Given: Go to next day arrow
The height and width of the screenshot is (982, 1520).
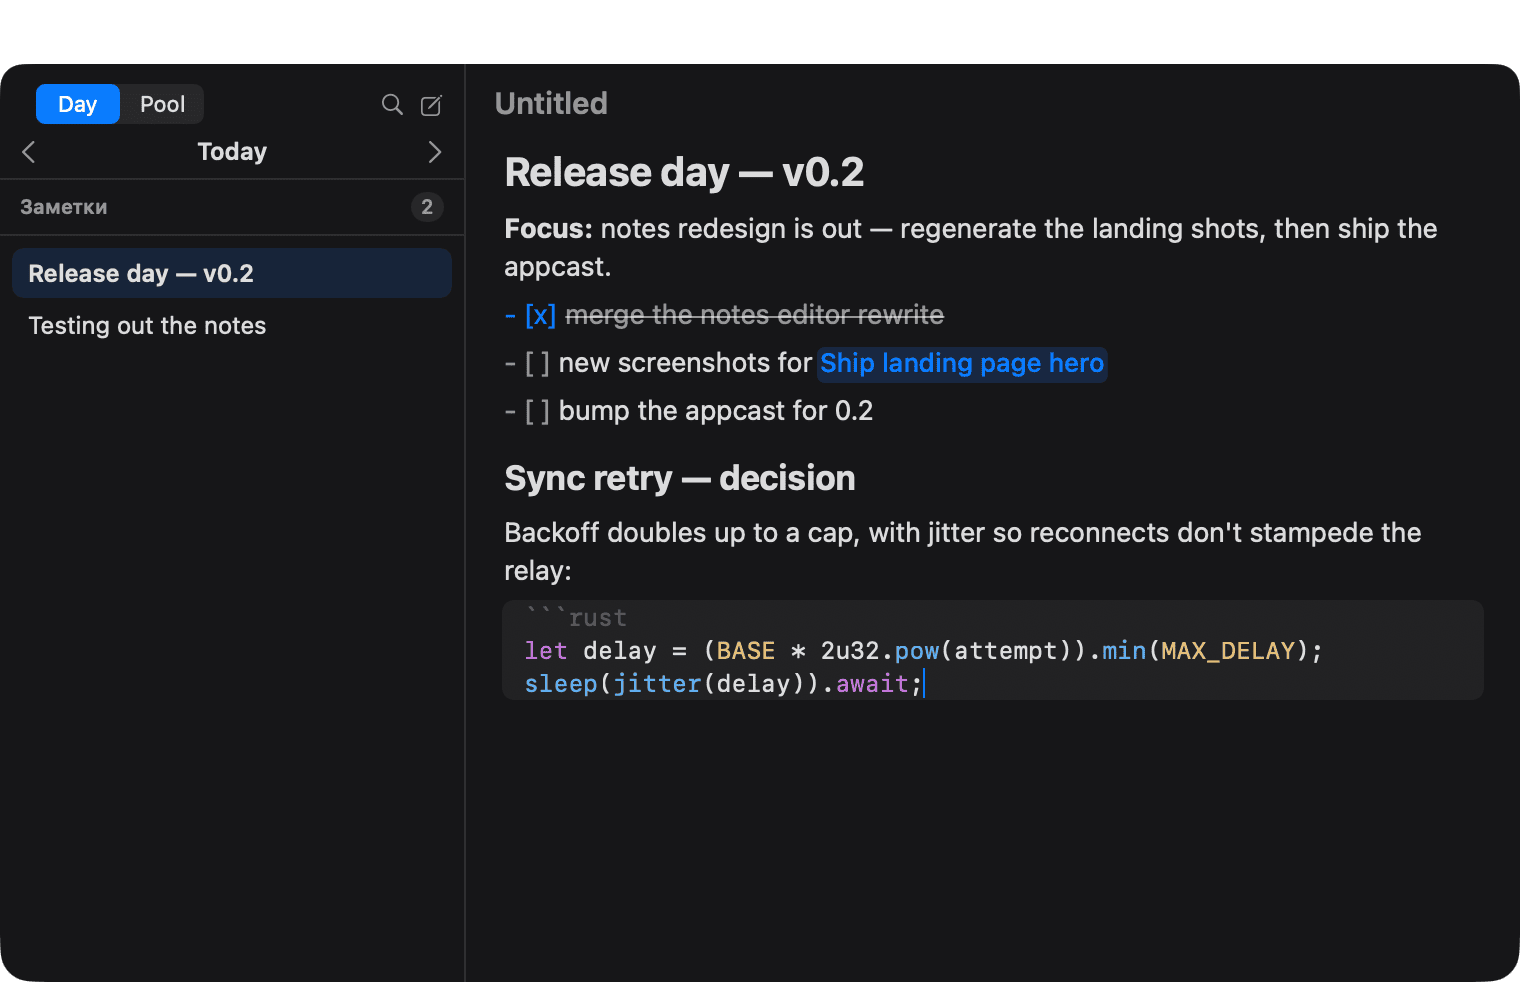Looking at the screenshot, I should pyautogui.click(x=434, y=152).
